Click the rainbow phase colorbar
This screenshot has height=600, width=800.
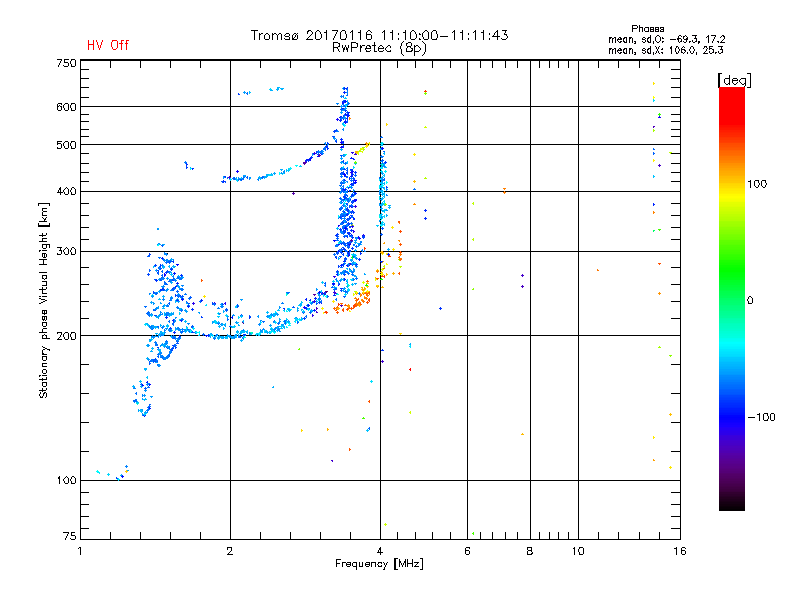tap(732, 298)
